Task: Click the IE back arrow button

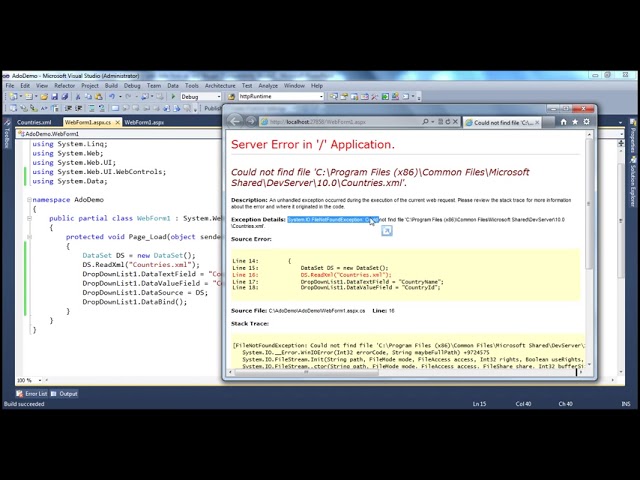Action: click(235, 121)
